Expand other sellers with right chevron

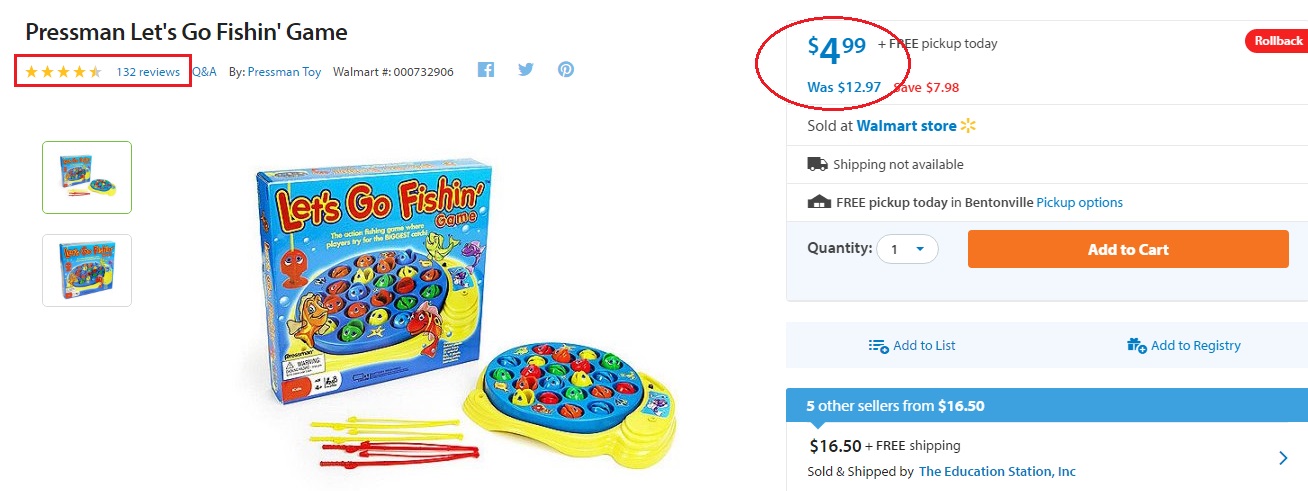click(1283, 458)
